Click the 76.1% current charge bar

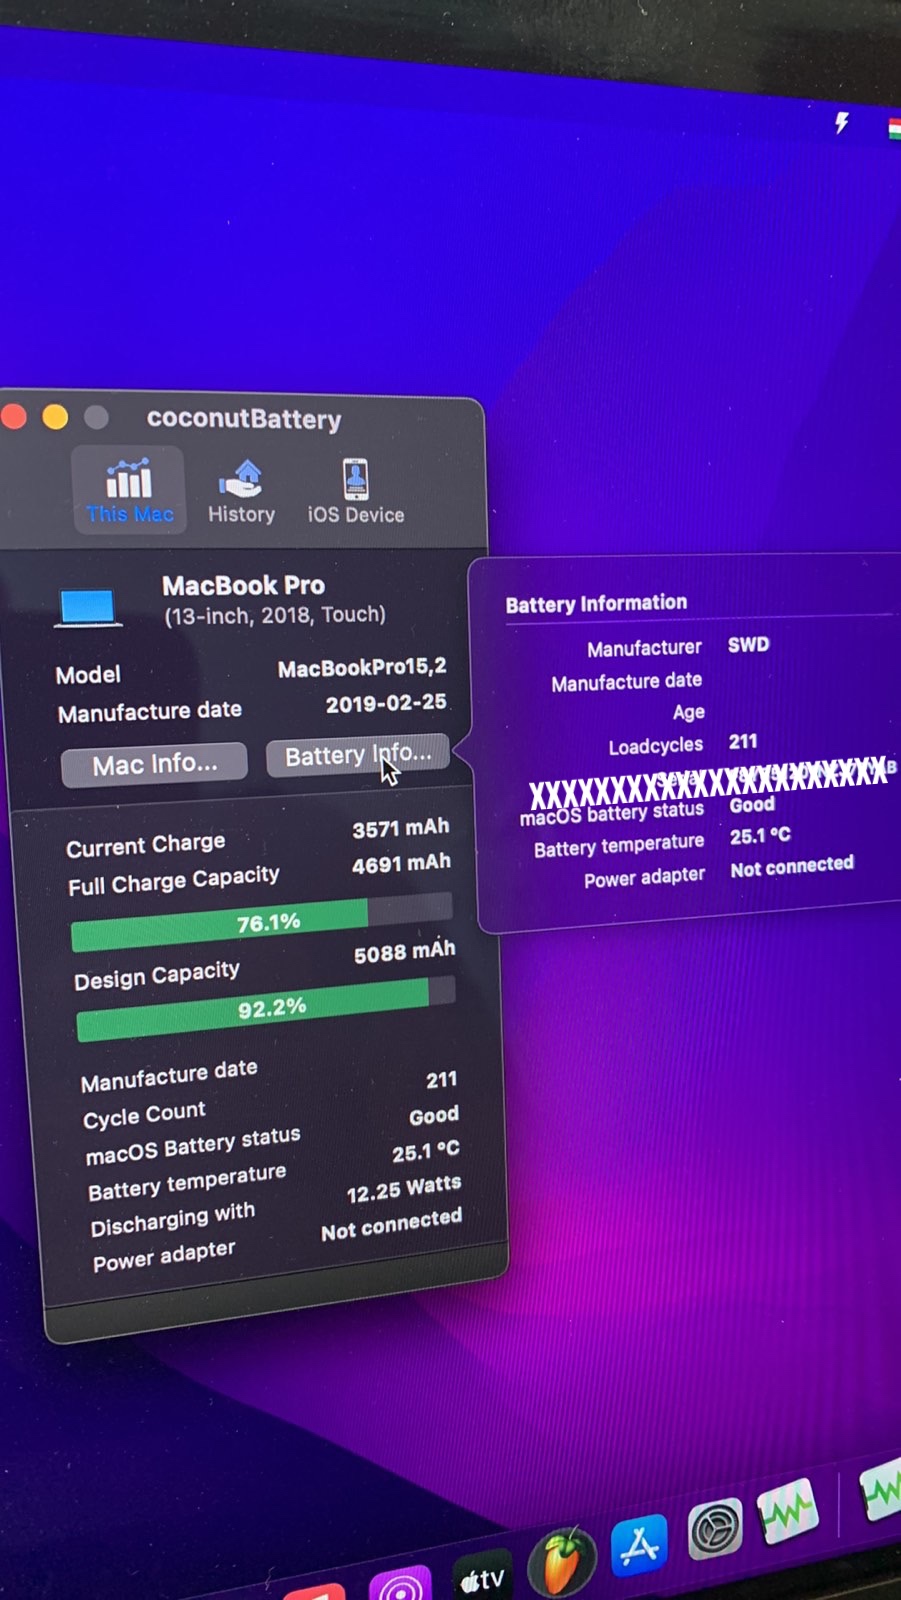tap(262, 923)
